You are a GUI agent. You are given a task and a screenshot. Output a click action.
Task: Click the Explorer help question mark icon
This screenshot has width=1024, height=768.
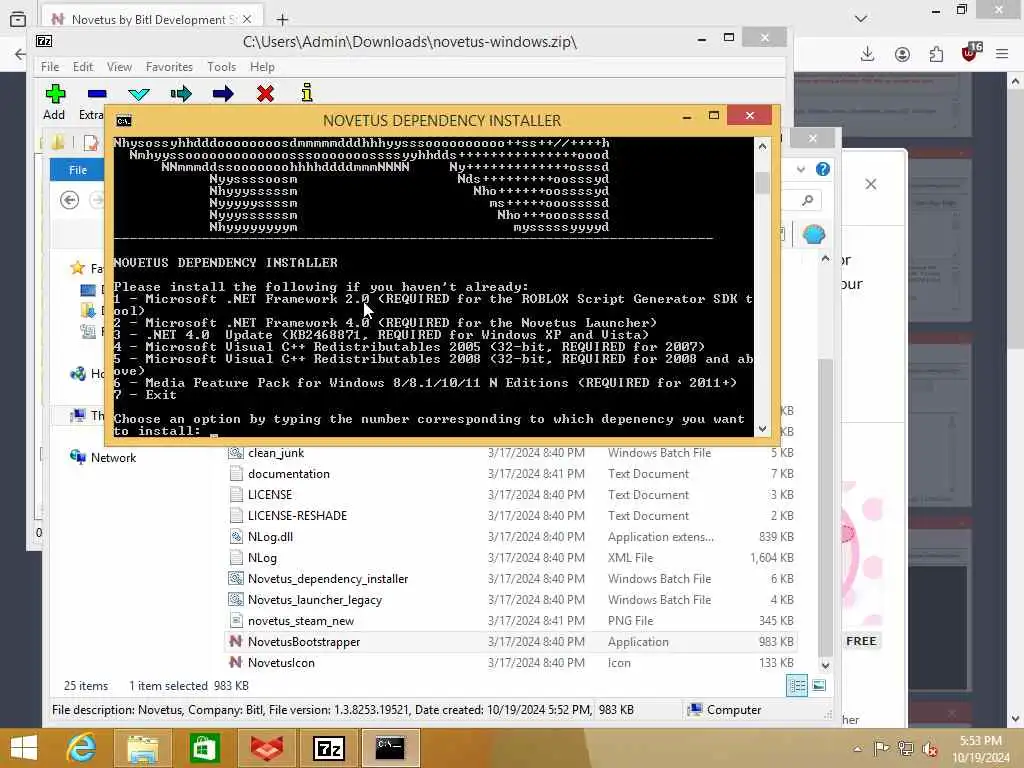click(x=823, y=170)
